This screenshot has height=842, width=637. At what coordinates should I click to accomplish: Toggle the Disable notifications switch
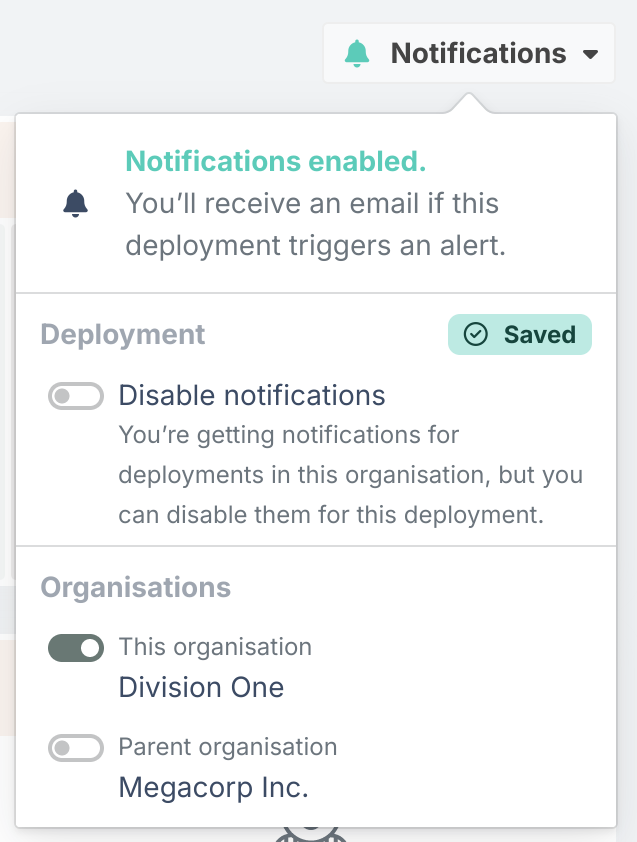coord(76,396)
